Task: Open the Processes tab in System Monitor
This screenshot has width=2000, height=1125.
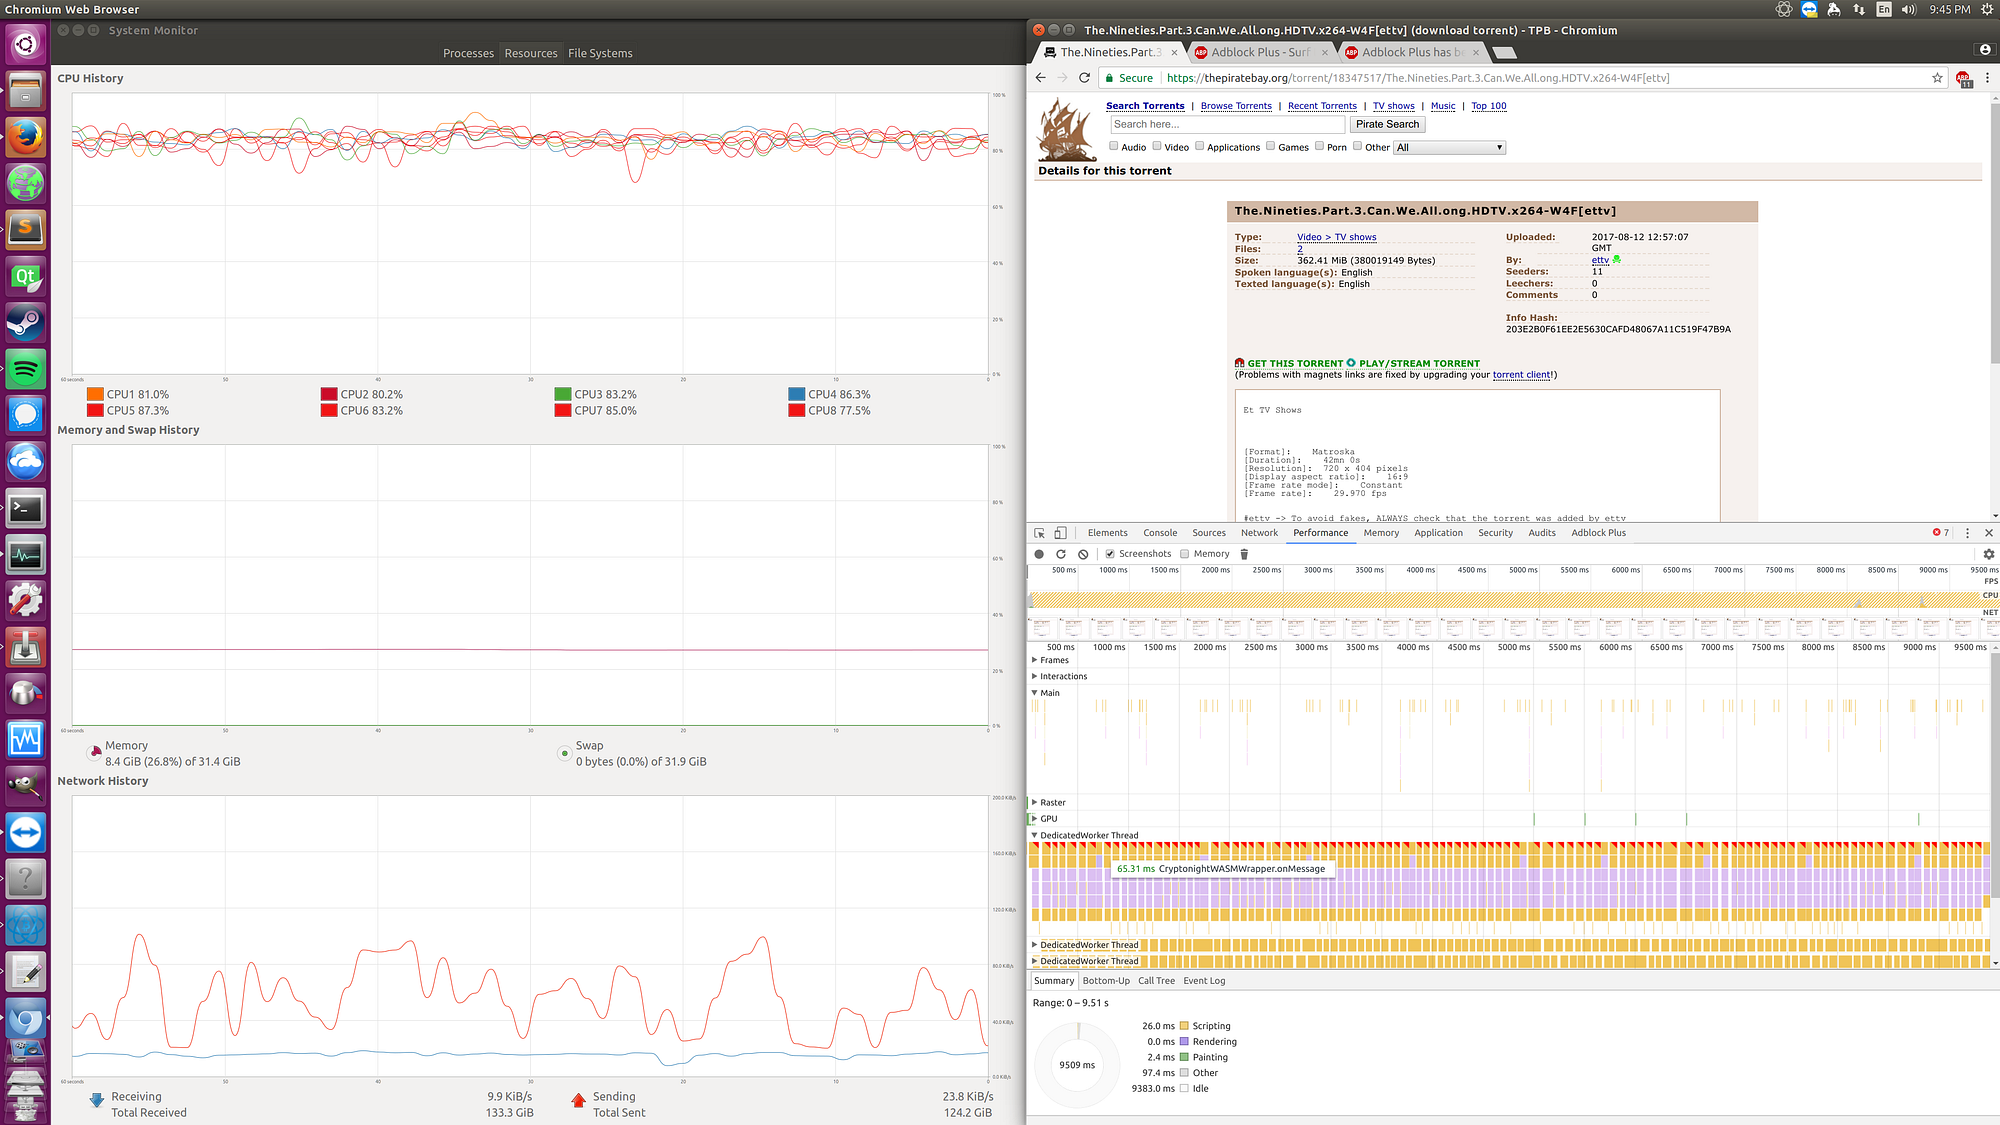Action: pos(468,53)
